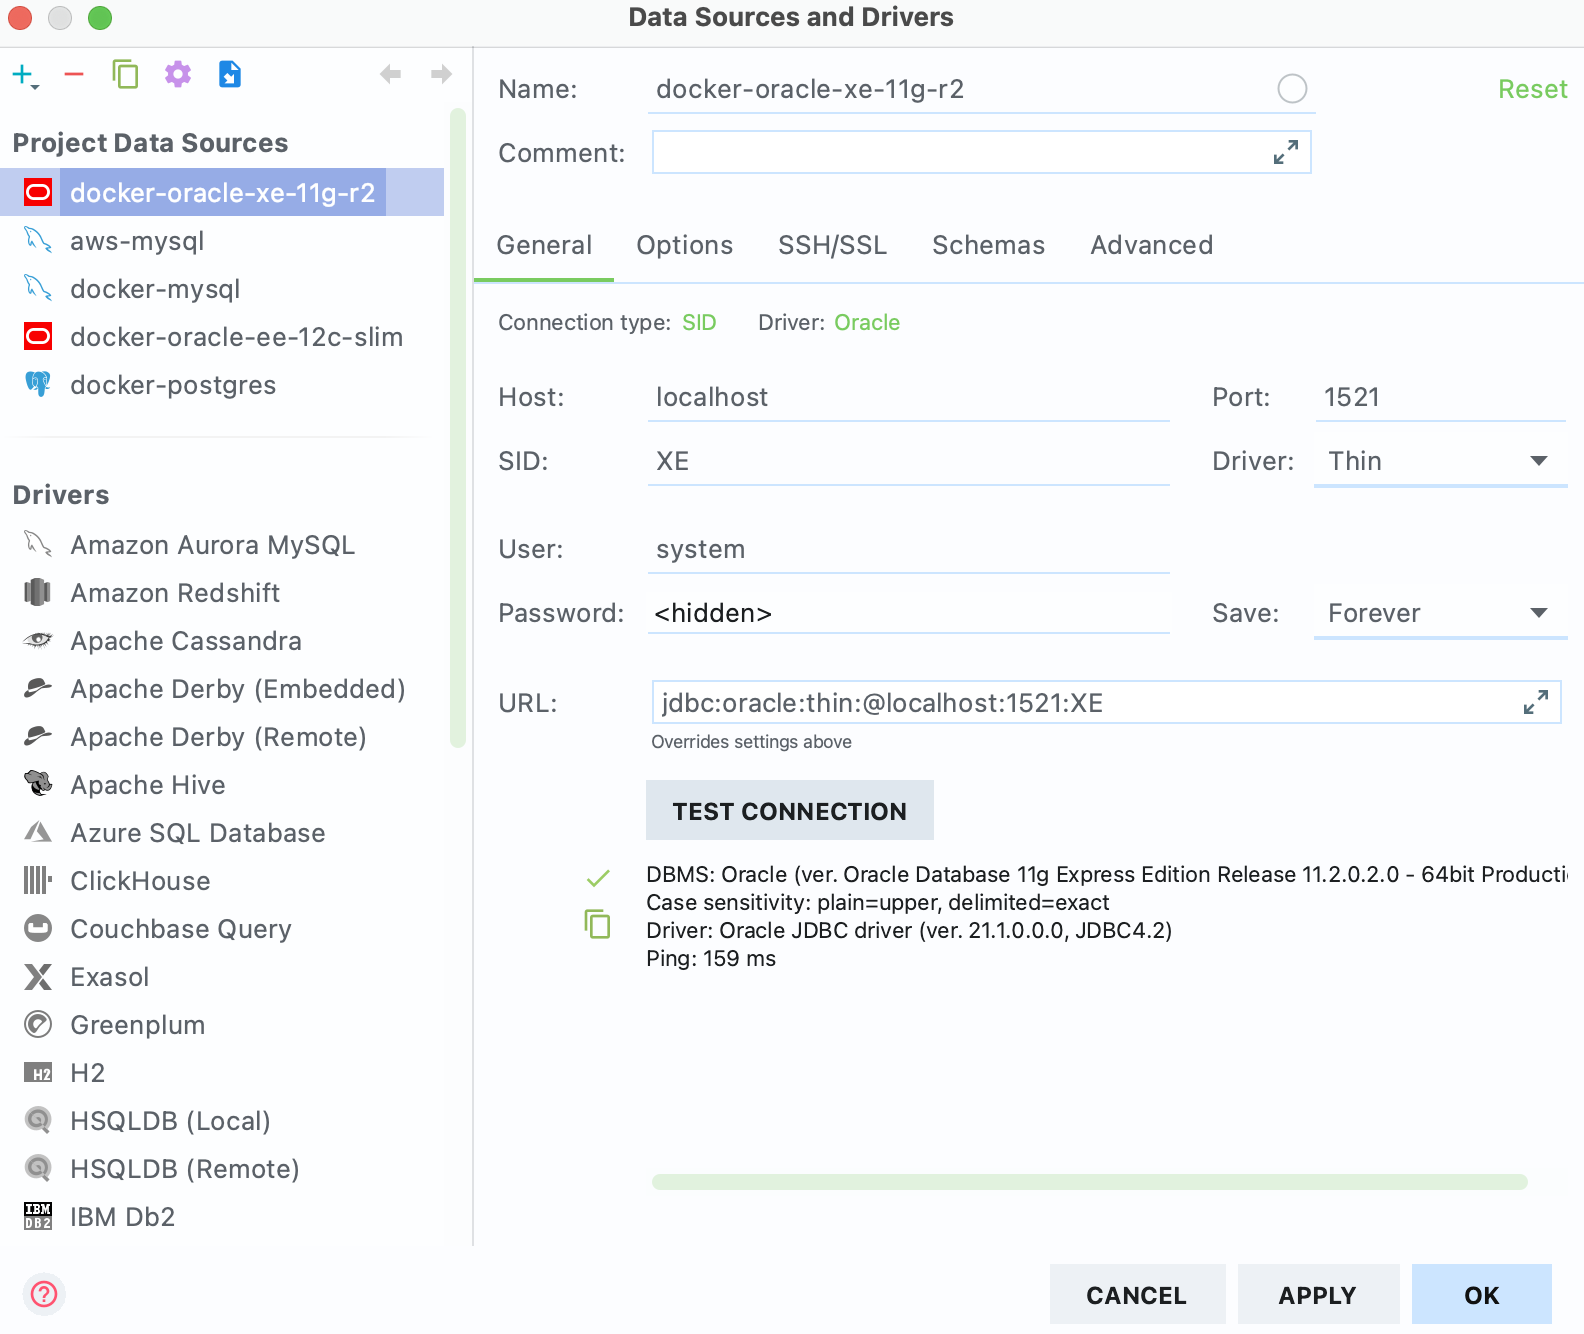This screenshot has height=1334, width=1584.
Task: Open Apache Hive driver
Action: click(222, 784)
